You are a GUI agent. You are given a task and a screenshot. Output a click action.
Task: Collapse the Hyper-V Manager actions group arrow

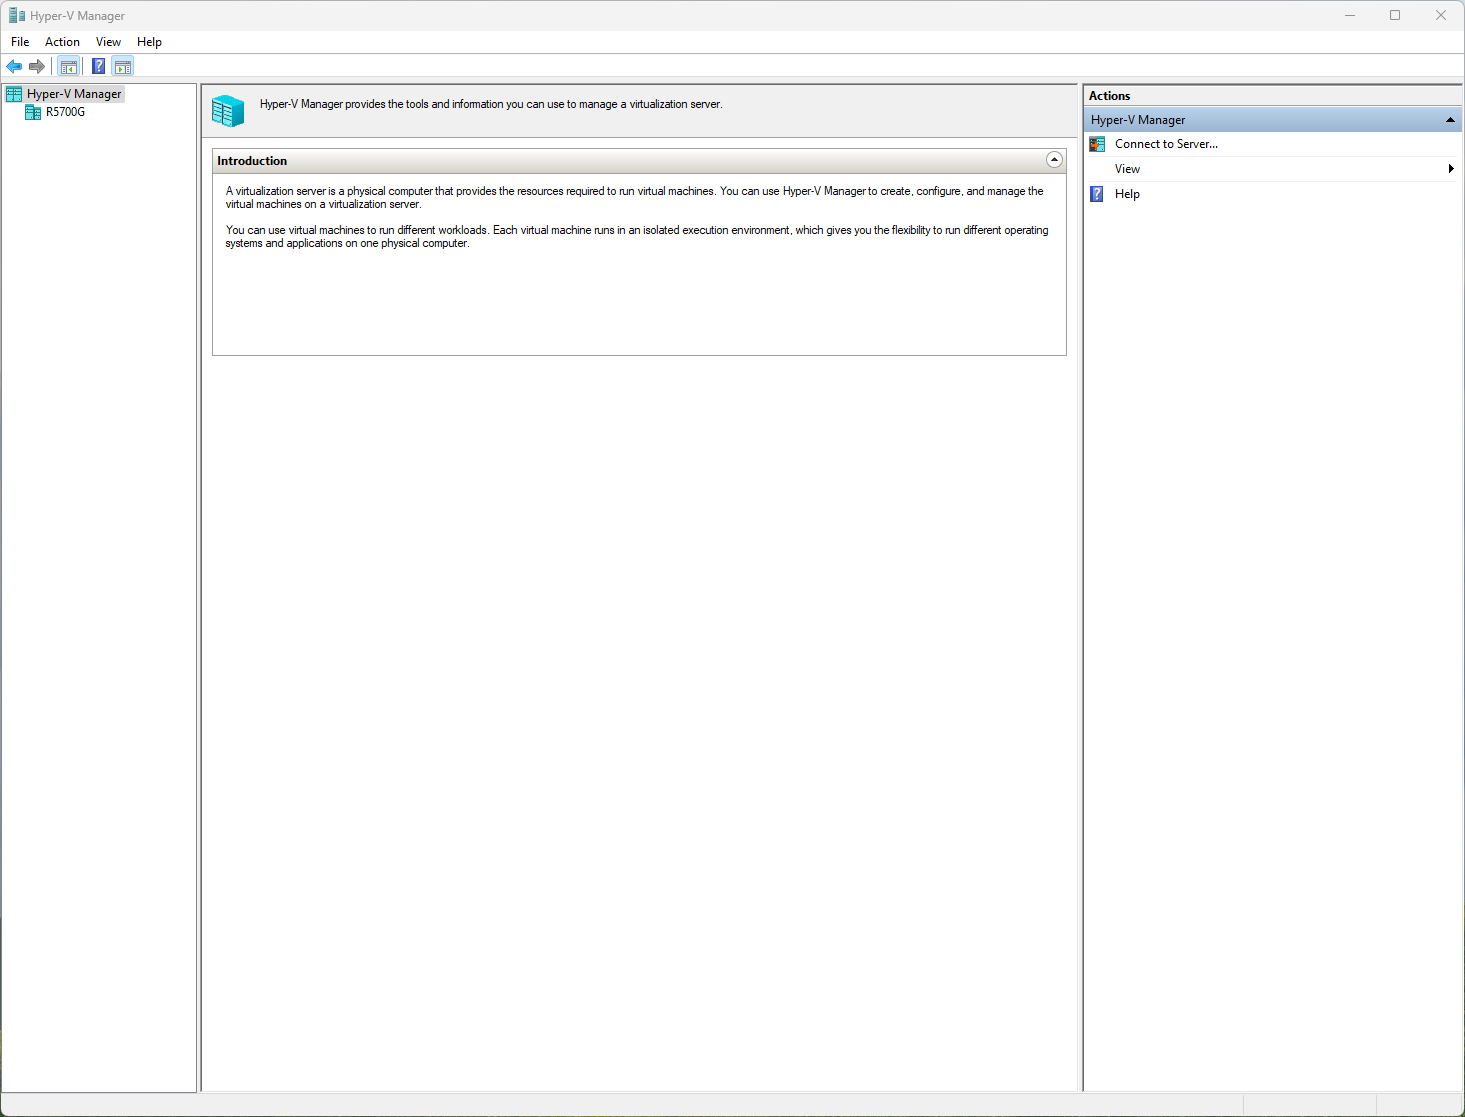tap(1450, 120)
